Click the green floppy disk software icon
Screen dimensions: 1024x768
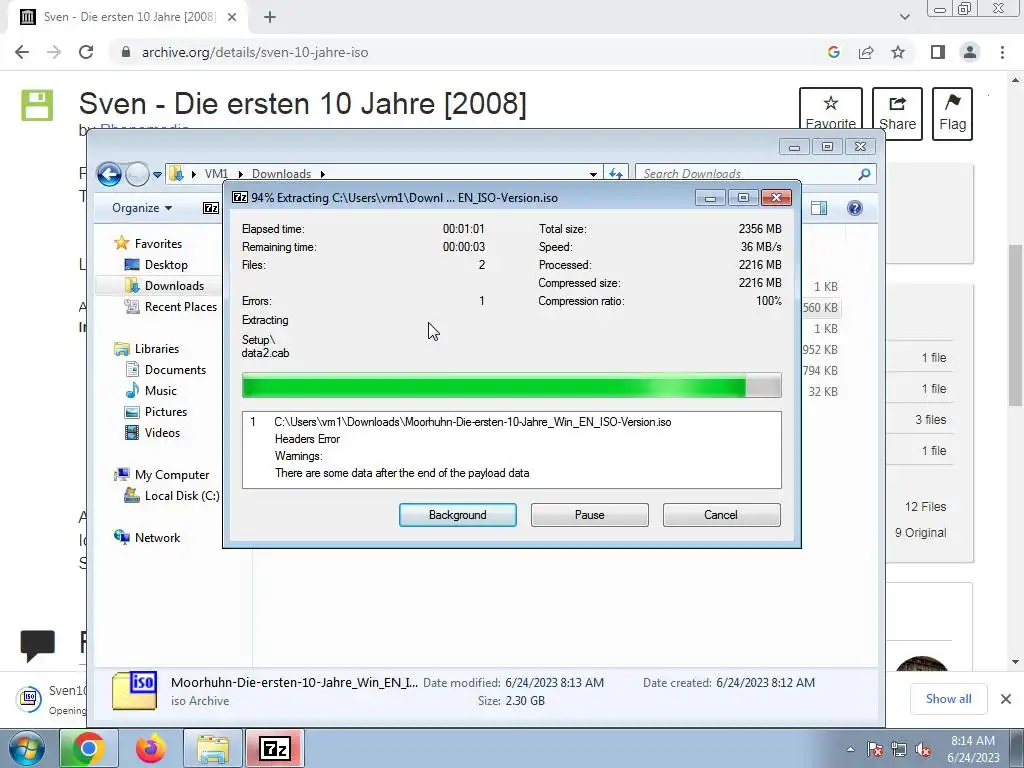pyautogui.click(x=37, y=105)
